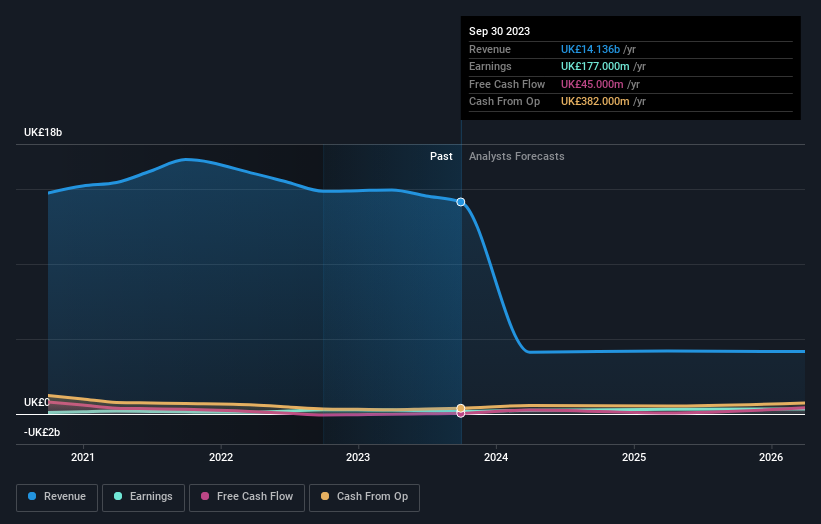Viewport: 821px width, 524px height.
Task: Click the UK£382.000m cash from op value
Action: [x=595, y=102]
